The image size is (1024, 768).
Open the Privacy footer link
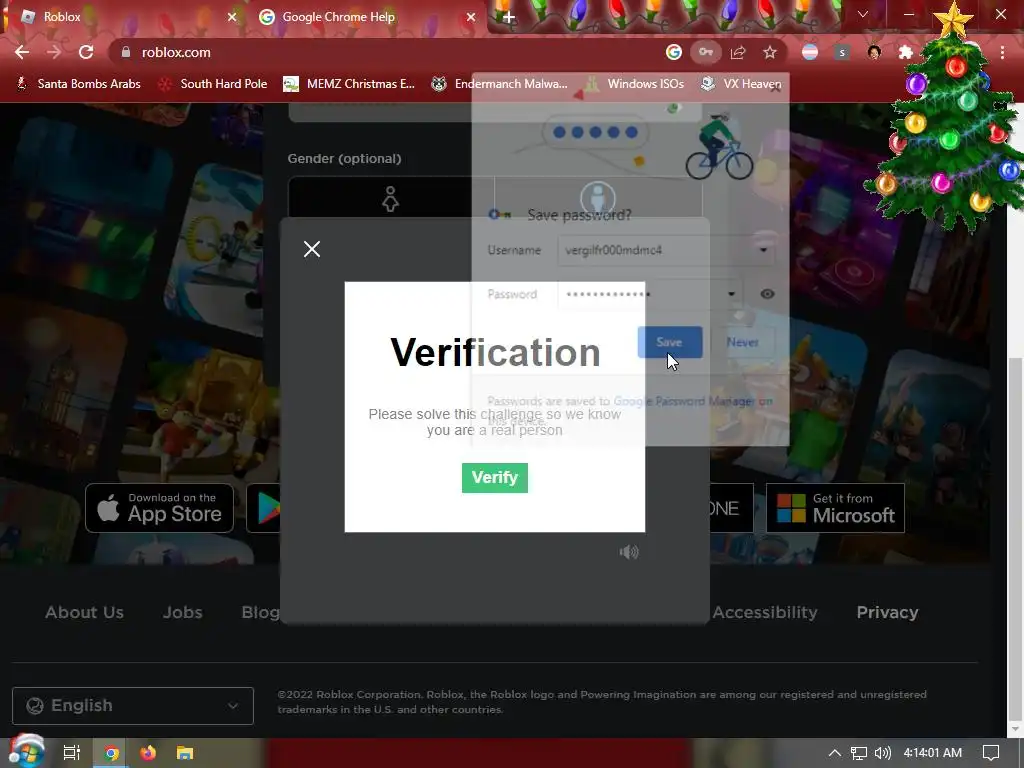(887, 612)
